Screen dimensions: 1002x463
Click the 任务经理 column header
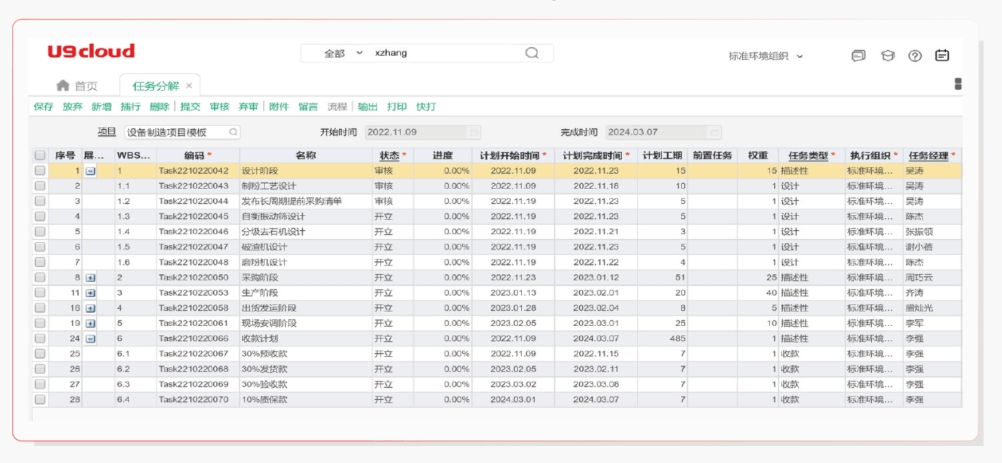(932, 155)
